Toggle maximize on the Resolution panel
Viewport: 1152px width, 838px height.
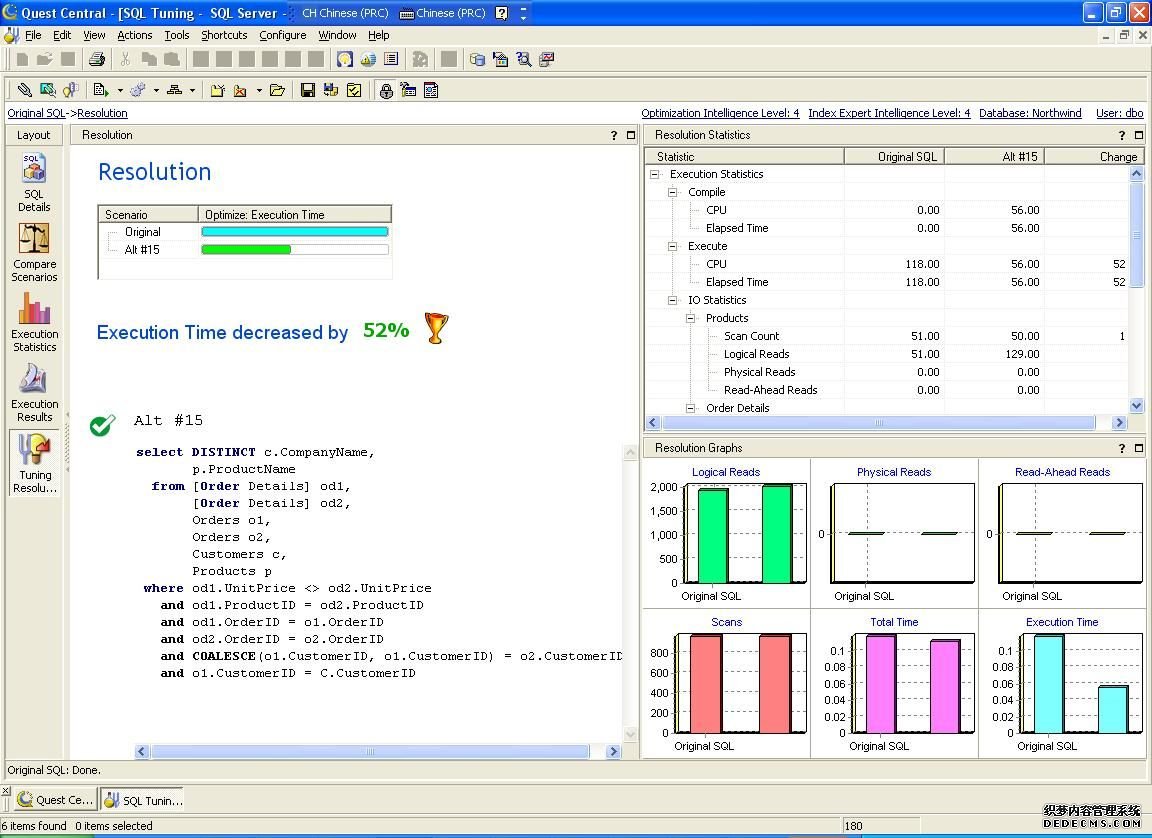click(x=631, y=135)
